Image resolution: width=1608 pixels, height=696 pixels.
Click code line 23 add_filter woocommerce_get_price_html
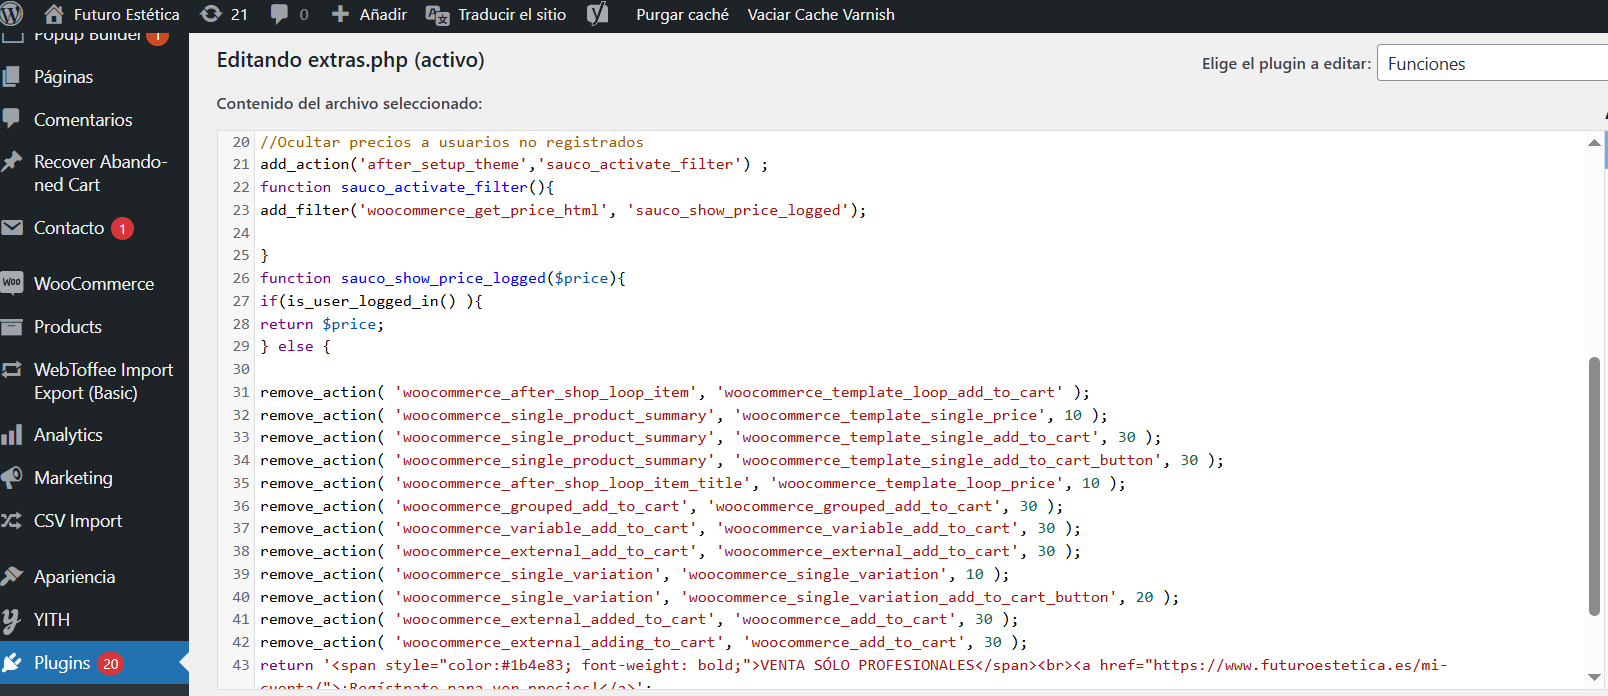tap(563, 210)
